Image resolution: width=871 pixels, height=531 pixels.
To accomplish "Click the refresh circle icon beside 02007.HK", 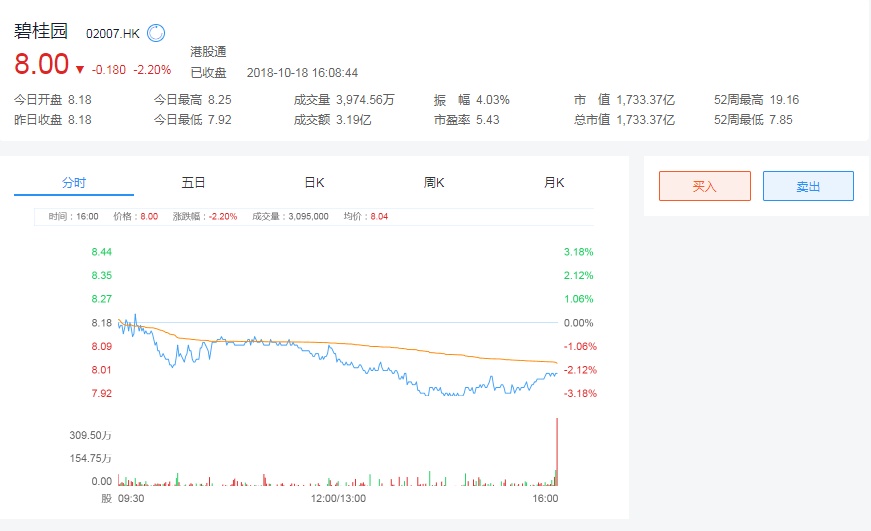I will coord(156,33).
